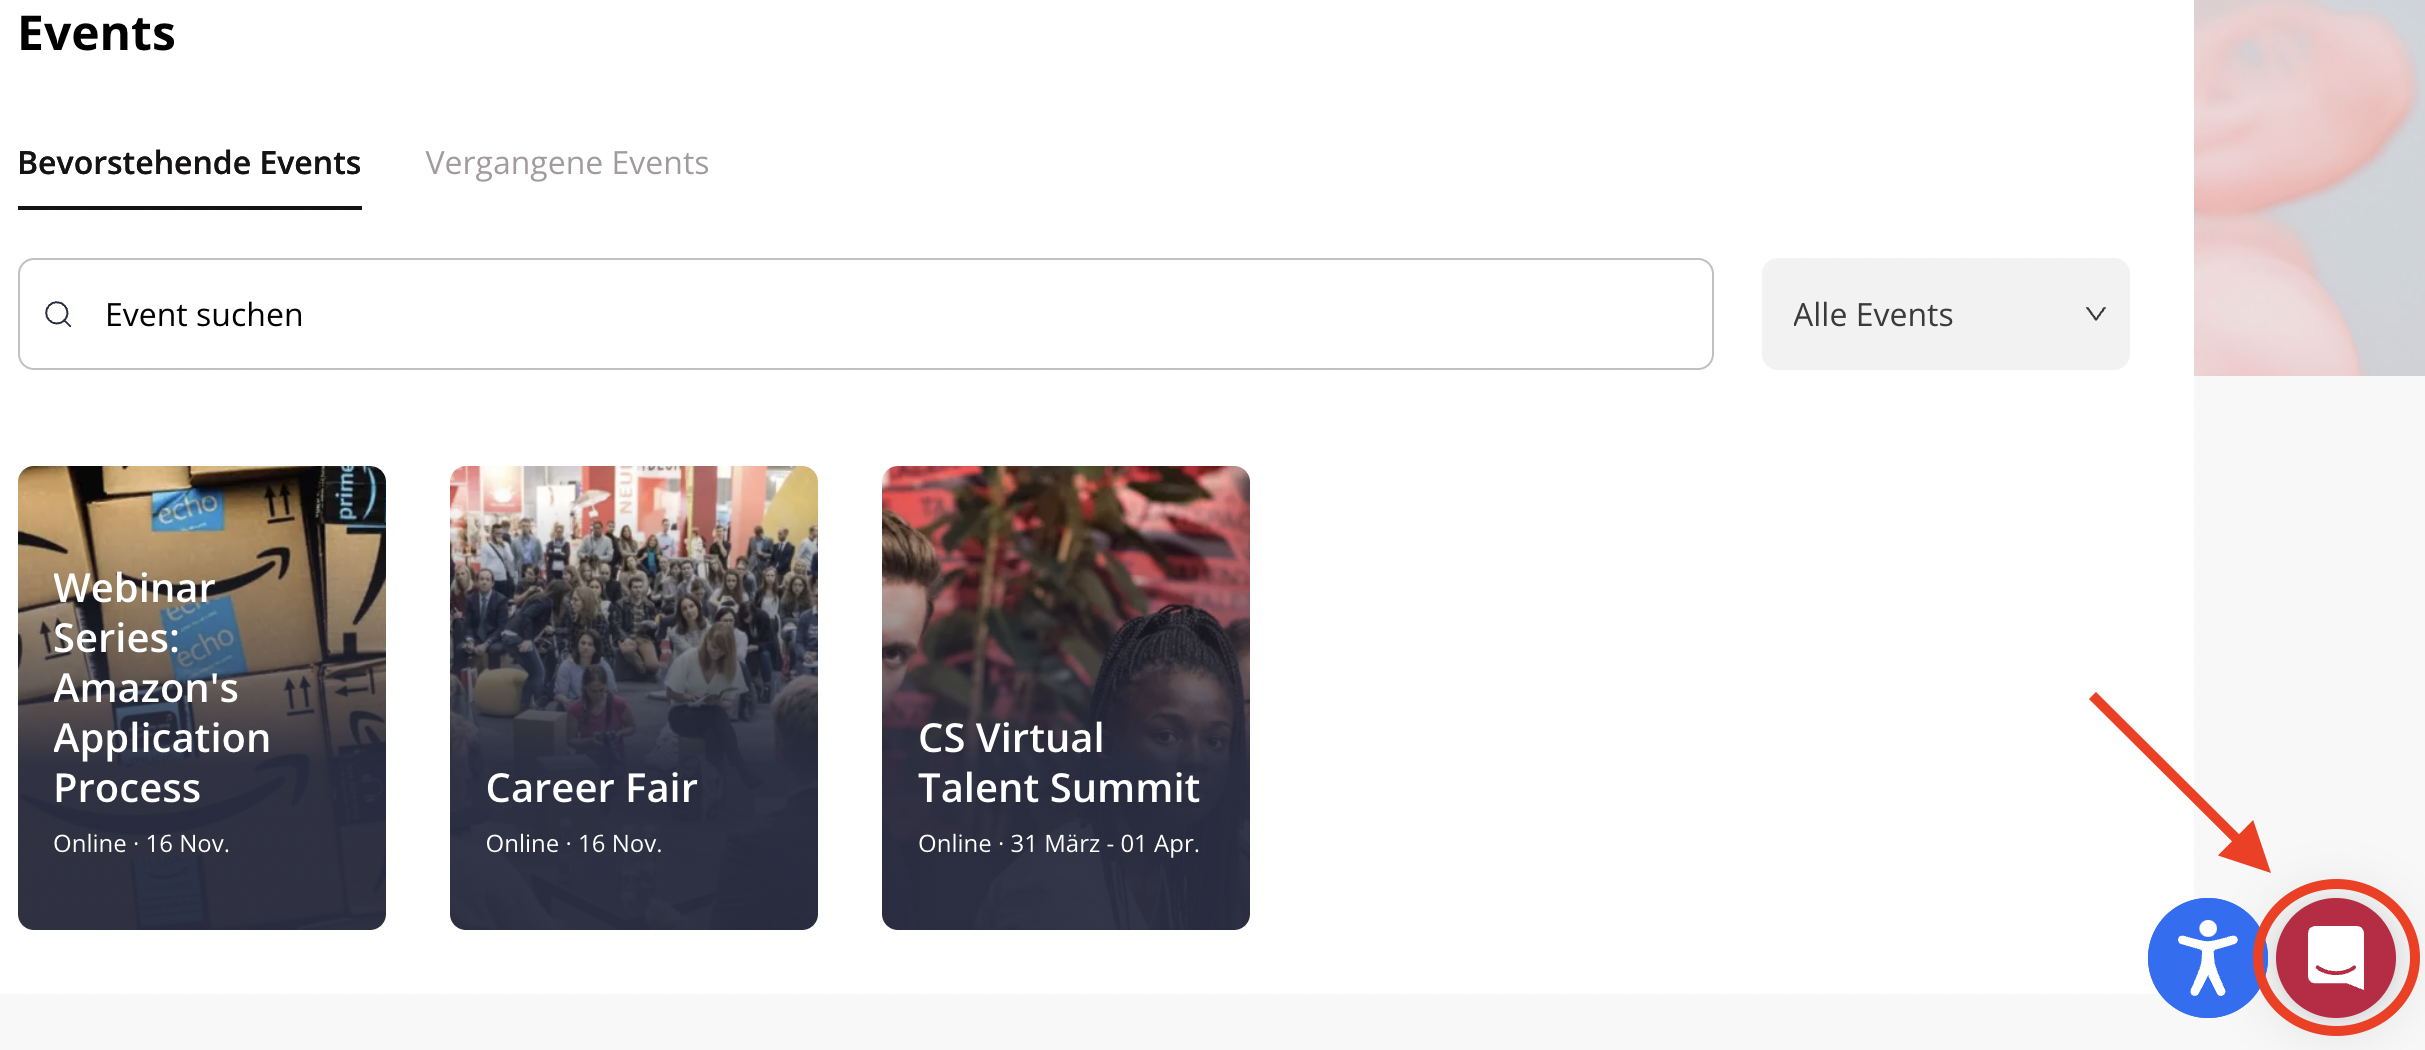Switch to Vergangene Events tab
The image size is (2425, 1050).
pos(567,163)
